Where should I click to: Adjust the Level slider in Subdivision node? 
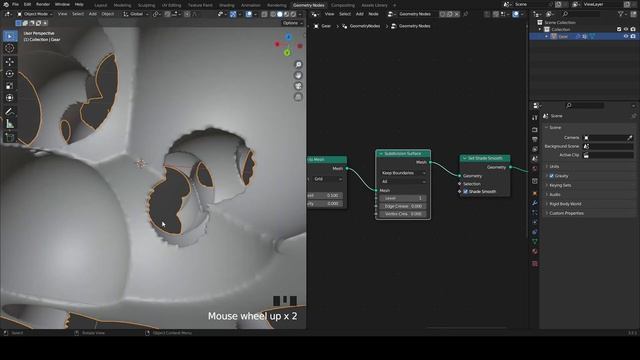(403, 198)
